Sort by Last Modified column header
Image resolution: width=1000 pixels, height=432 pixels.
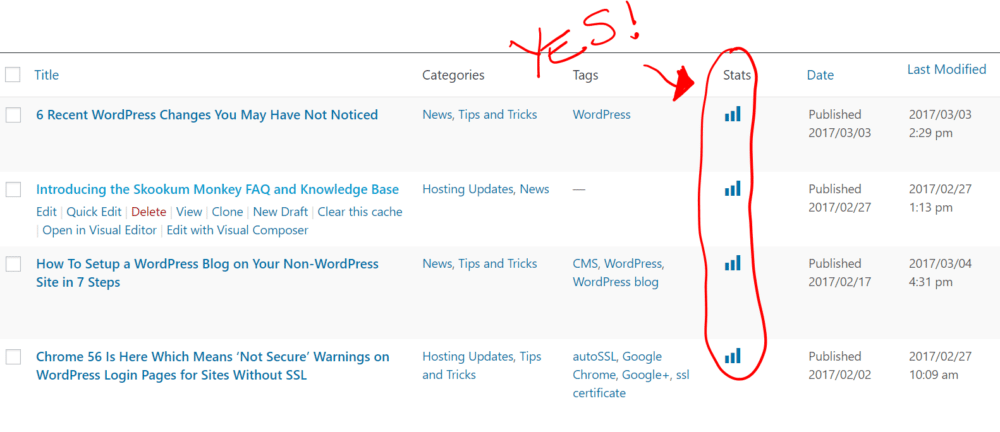click(x=947, y=69)
